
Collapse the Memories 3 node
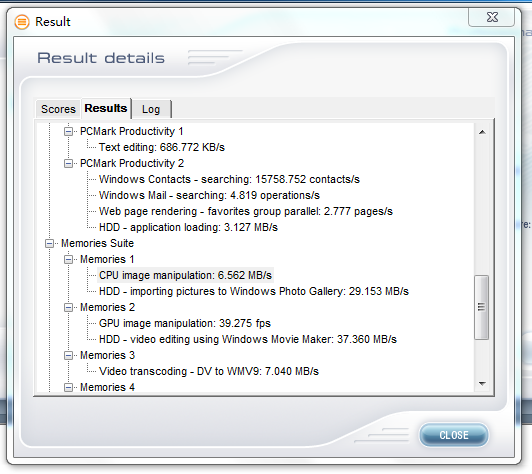coord(69,355)
